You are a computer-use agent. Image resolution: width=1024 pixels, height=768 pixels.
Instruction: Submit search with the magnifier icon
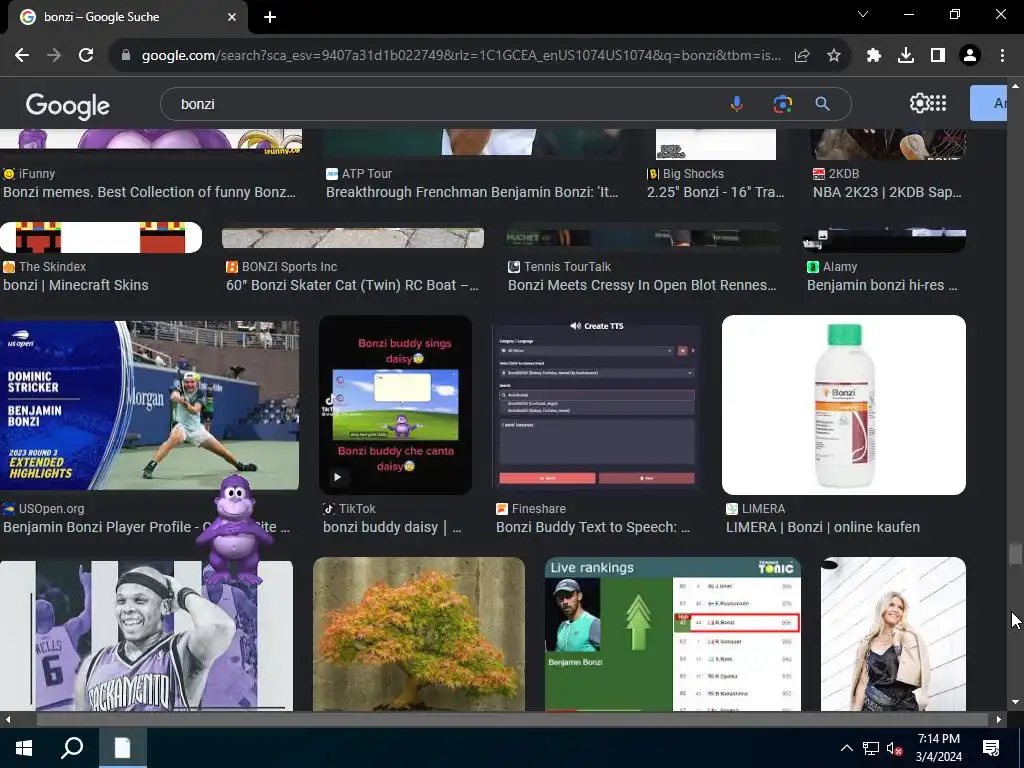tap(822, 104)
